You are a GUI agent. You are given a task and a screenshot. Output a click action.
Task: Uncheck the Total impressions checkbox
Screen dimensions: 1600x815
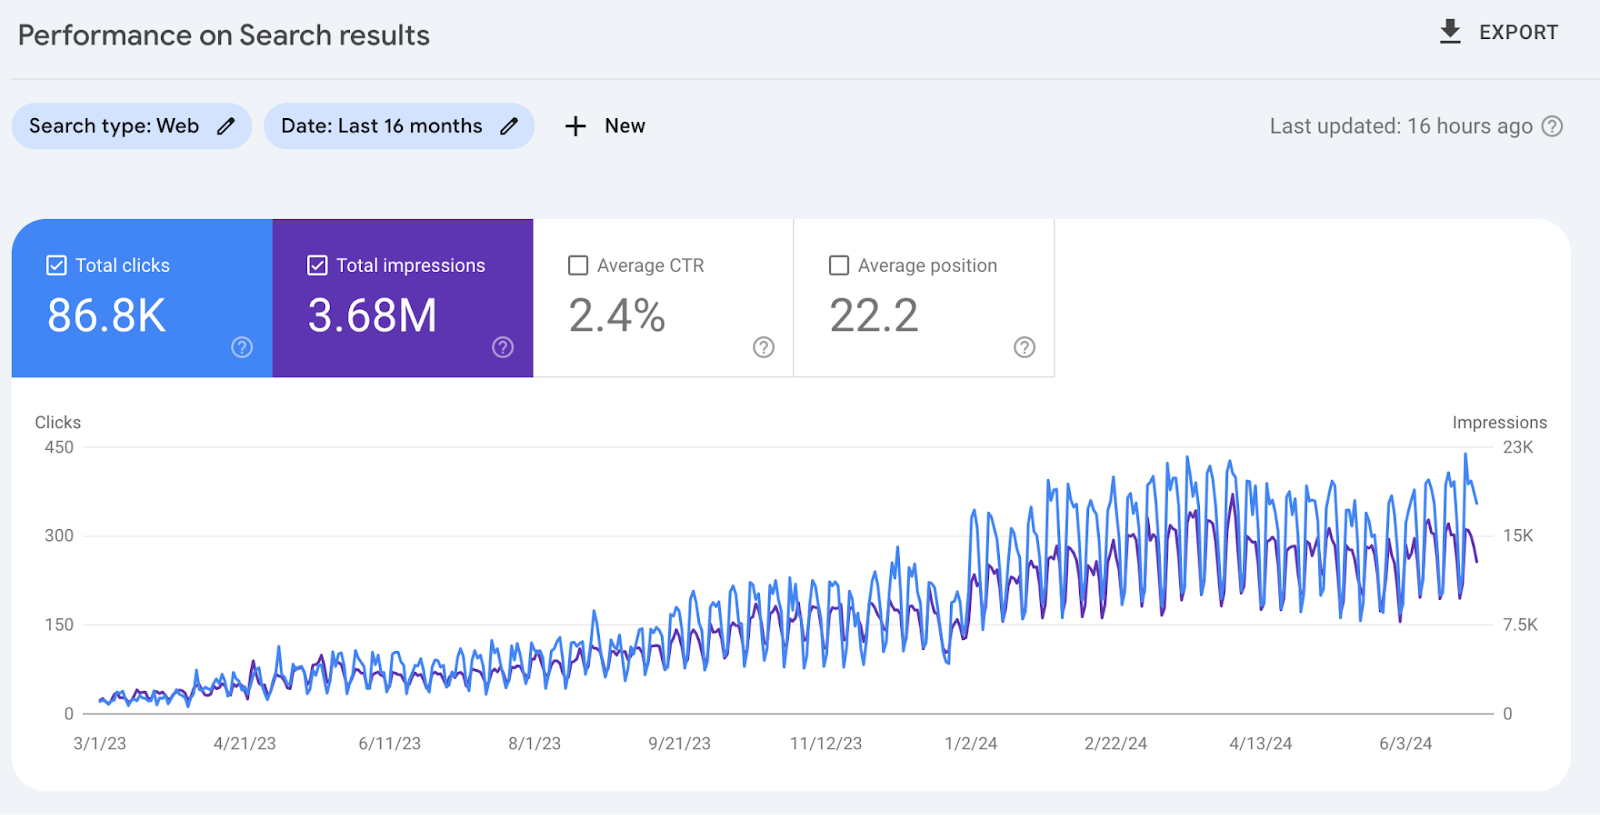click(317, 265)
